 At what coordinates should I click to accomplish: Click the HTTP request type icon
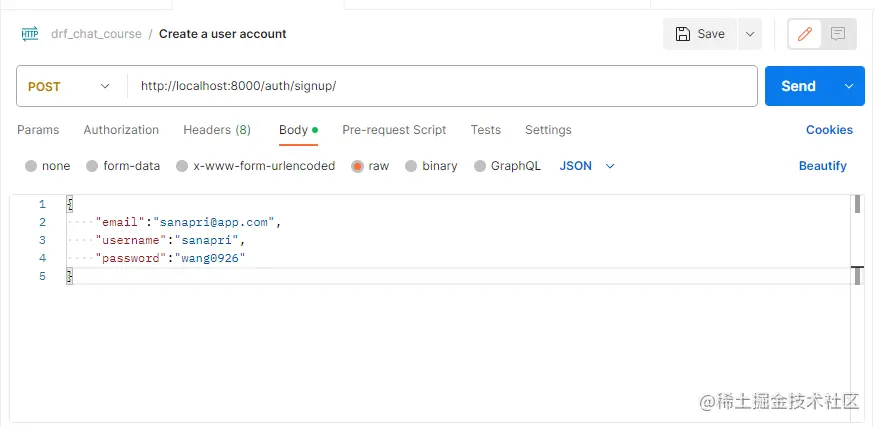point(30,33)
